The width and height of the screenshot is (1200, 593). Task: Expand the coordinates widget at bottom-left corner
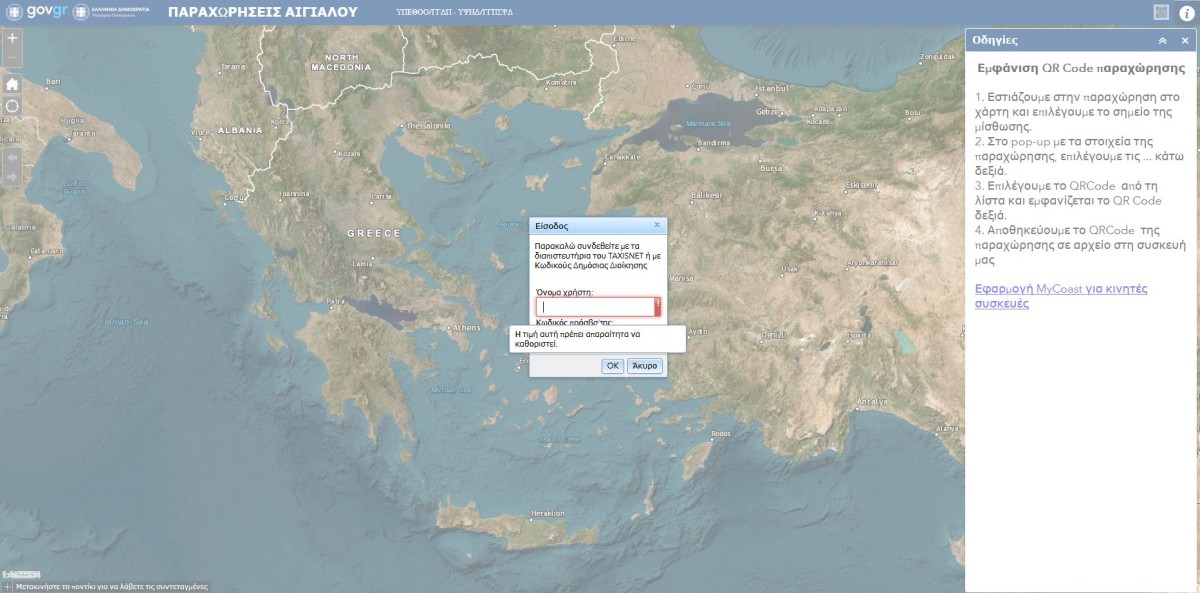[x=6, y=587]
